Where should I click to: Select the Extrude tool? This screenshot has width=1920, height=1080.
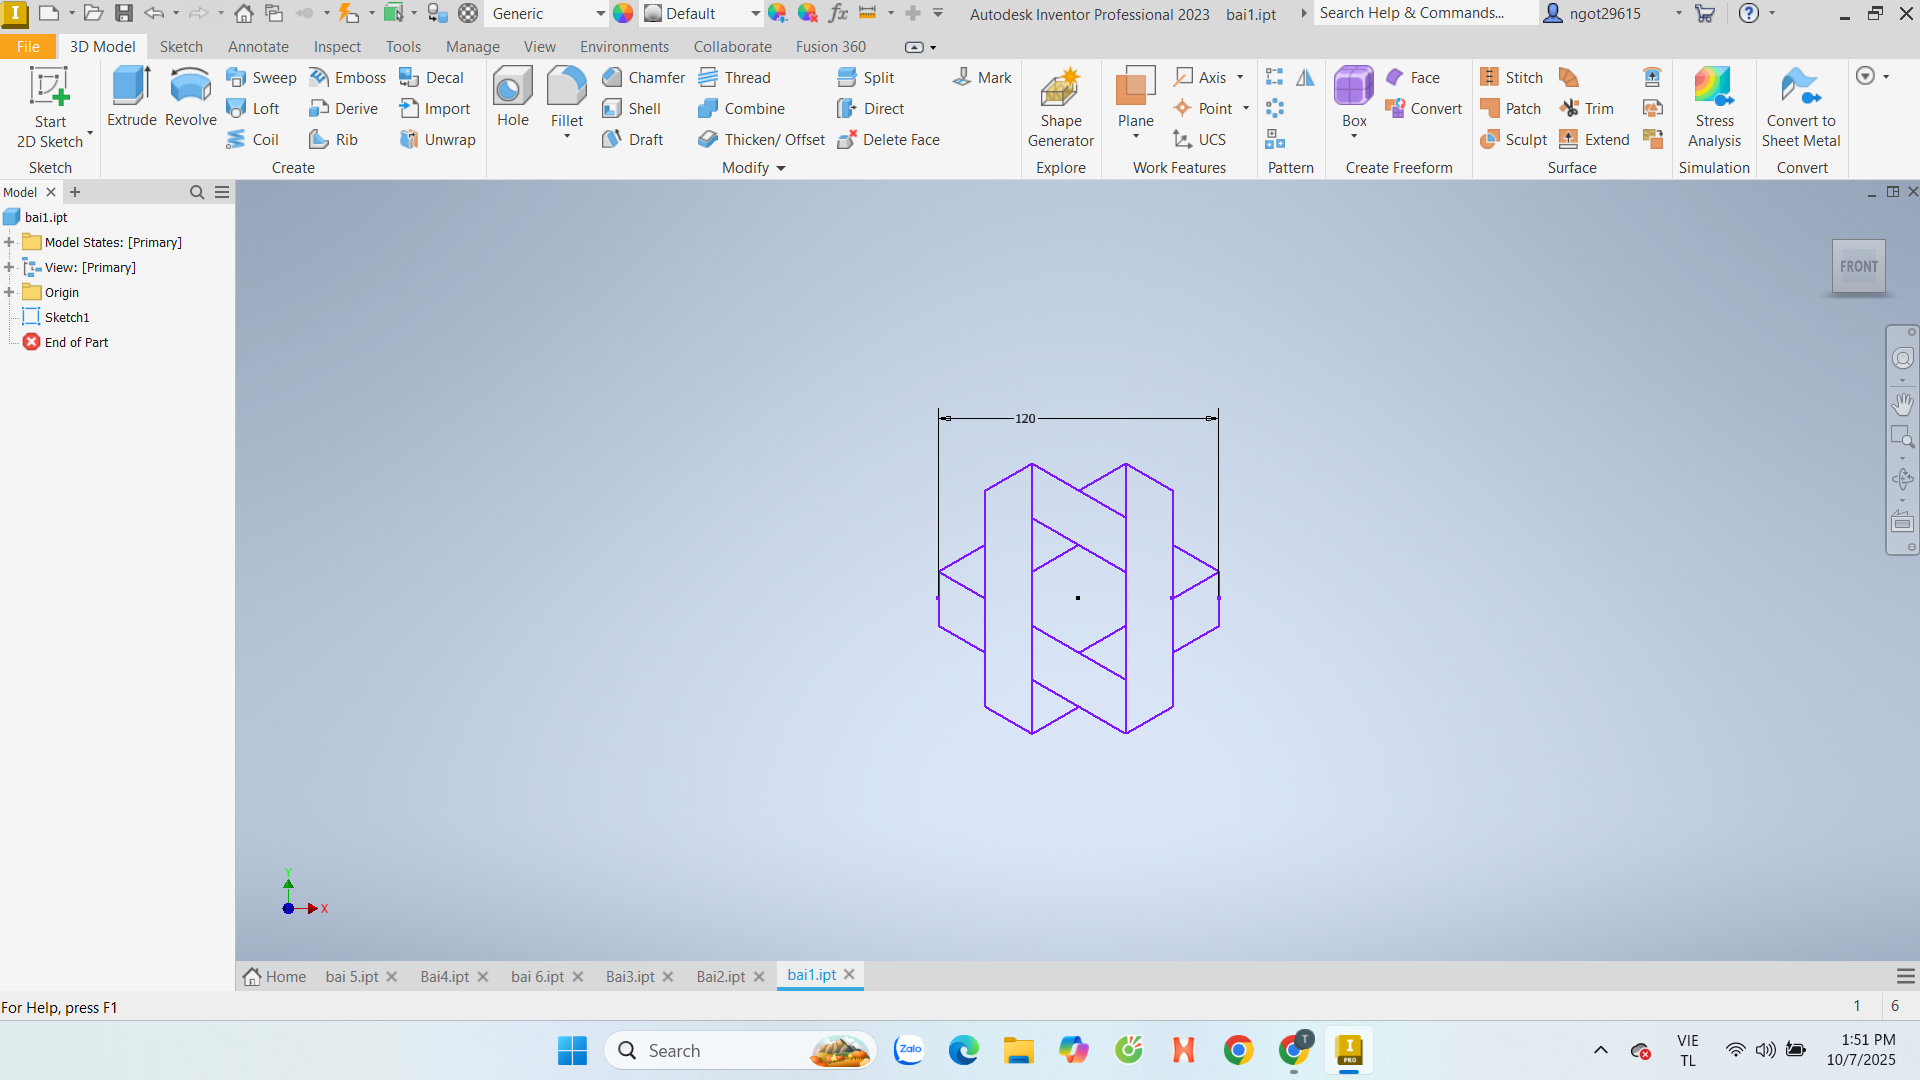tap(131, 97)
